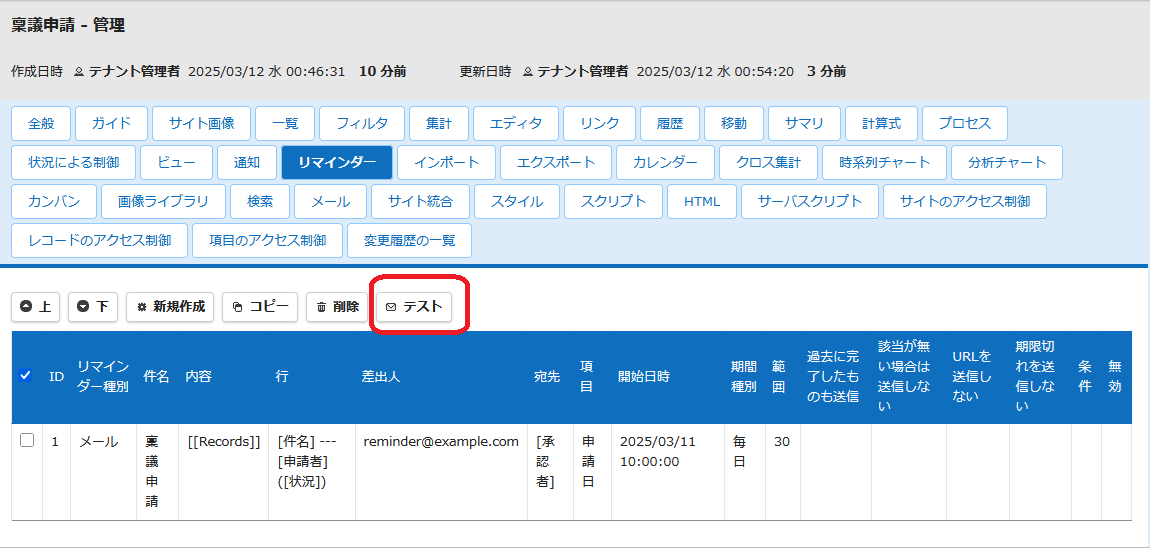
Task: Switch to the エディタ tab
Action: (516, 123)
